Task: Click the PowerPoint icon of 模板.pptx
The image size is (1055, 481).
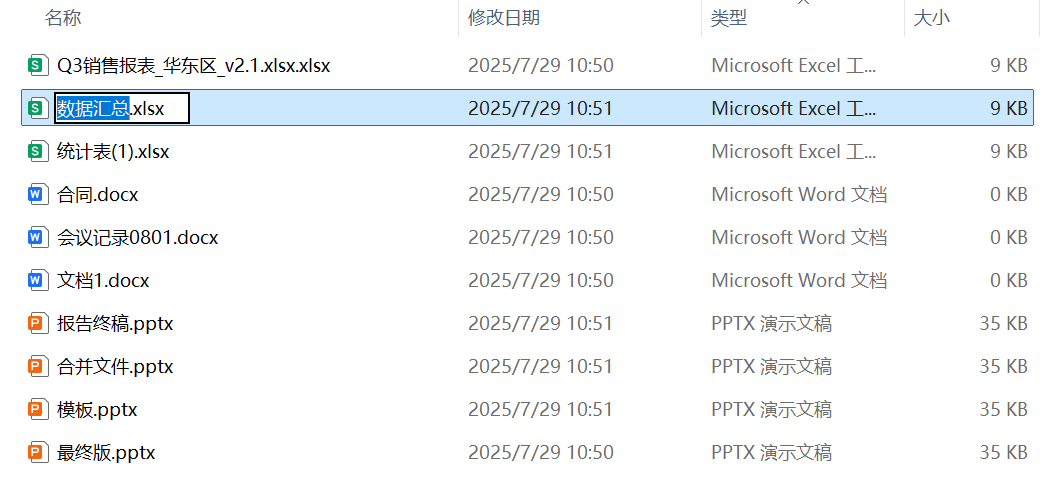Action: [x=38, y=410]
